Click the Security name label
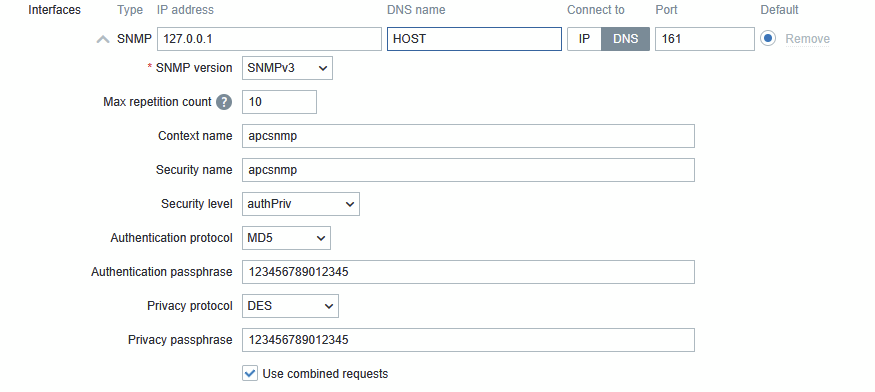 click(x=194, y=170)
